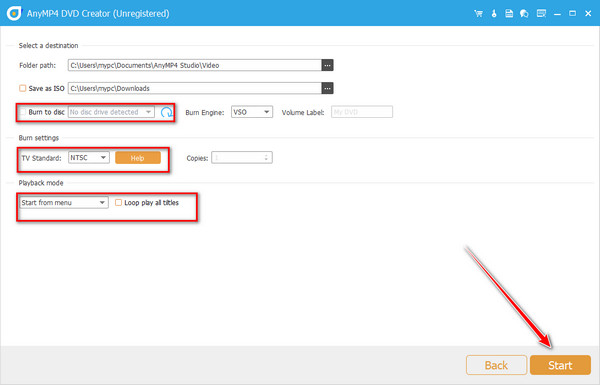Click into the Folder path field

point(195,65)
